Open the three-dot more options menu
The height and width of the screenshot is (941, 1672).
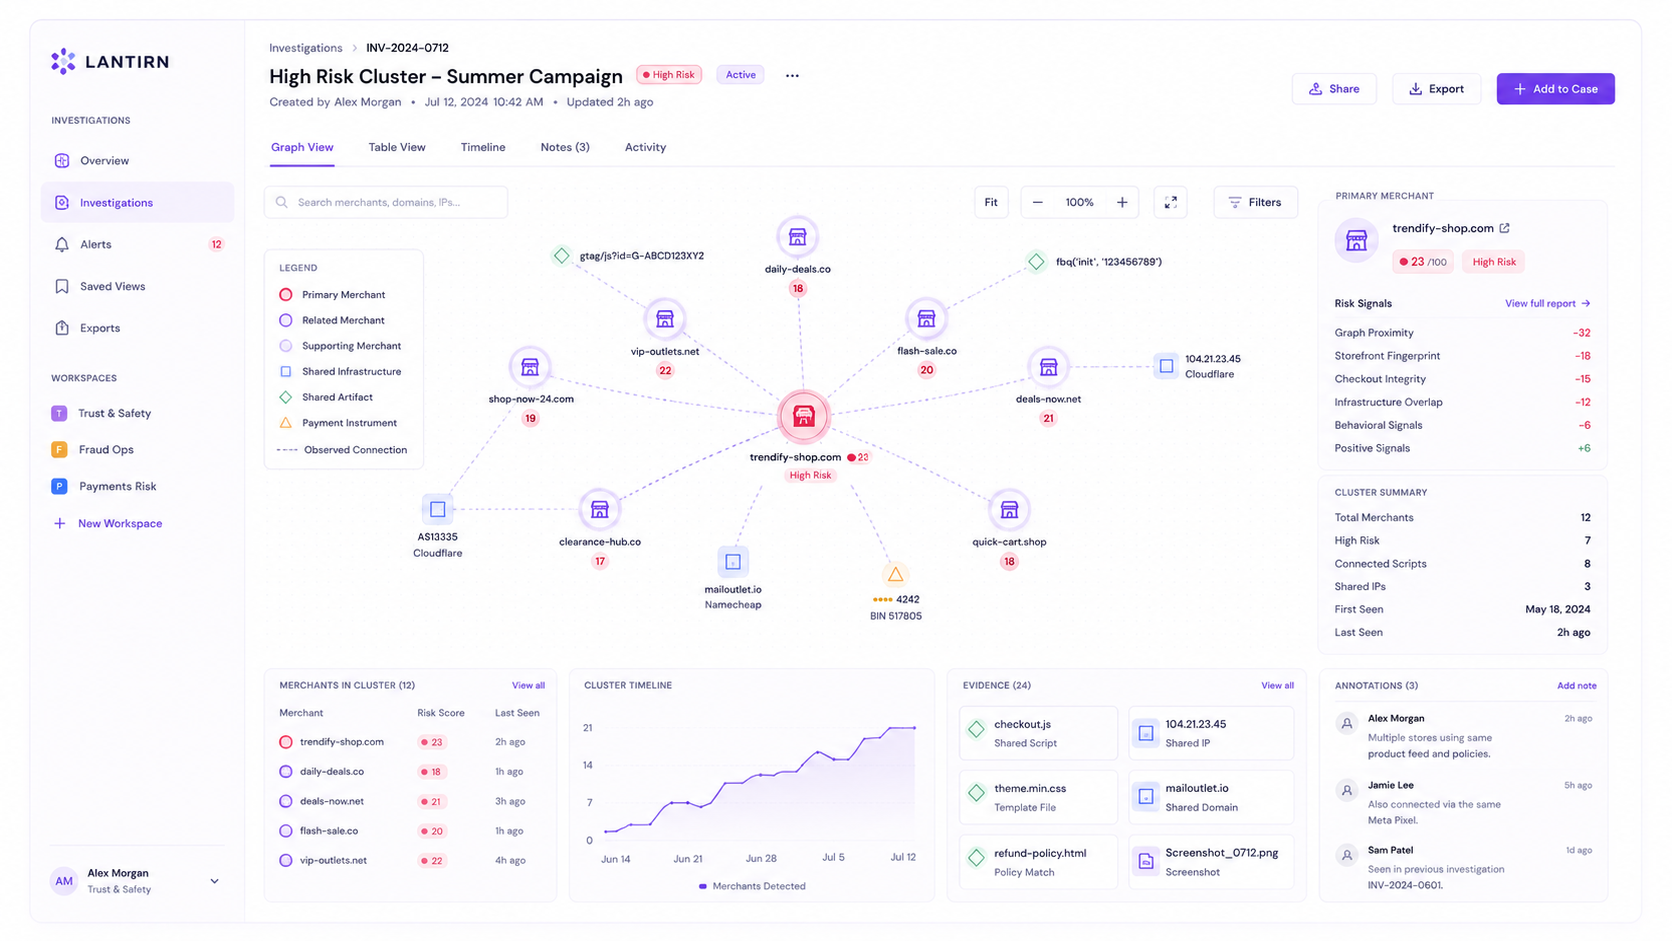[x=792, y=75]
